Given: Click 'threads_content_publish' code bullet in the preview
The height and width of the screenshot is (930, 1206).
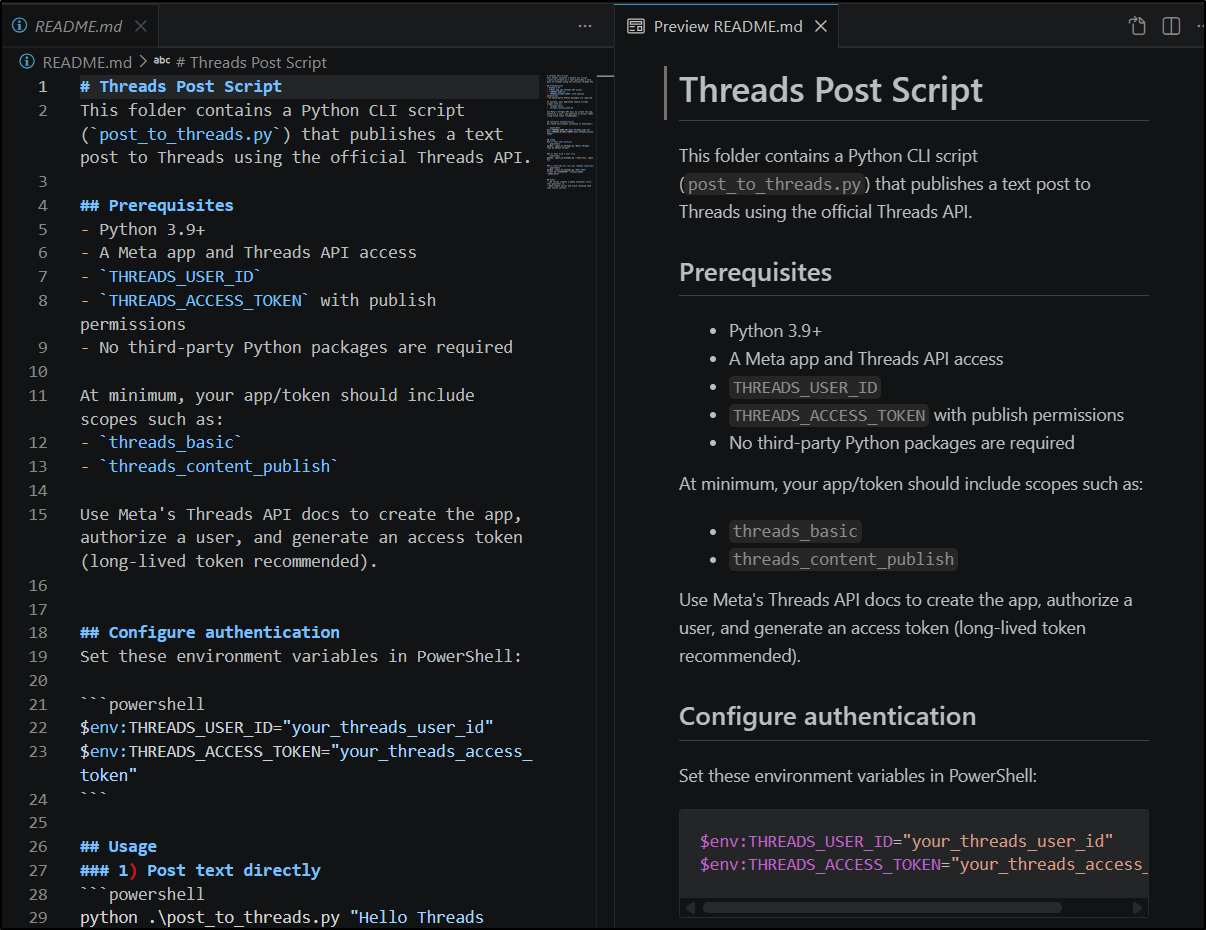Looking at the screenshot, I should click(843, 559).
